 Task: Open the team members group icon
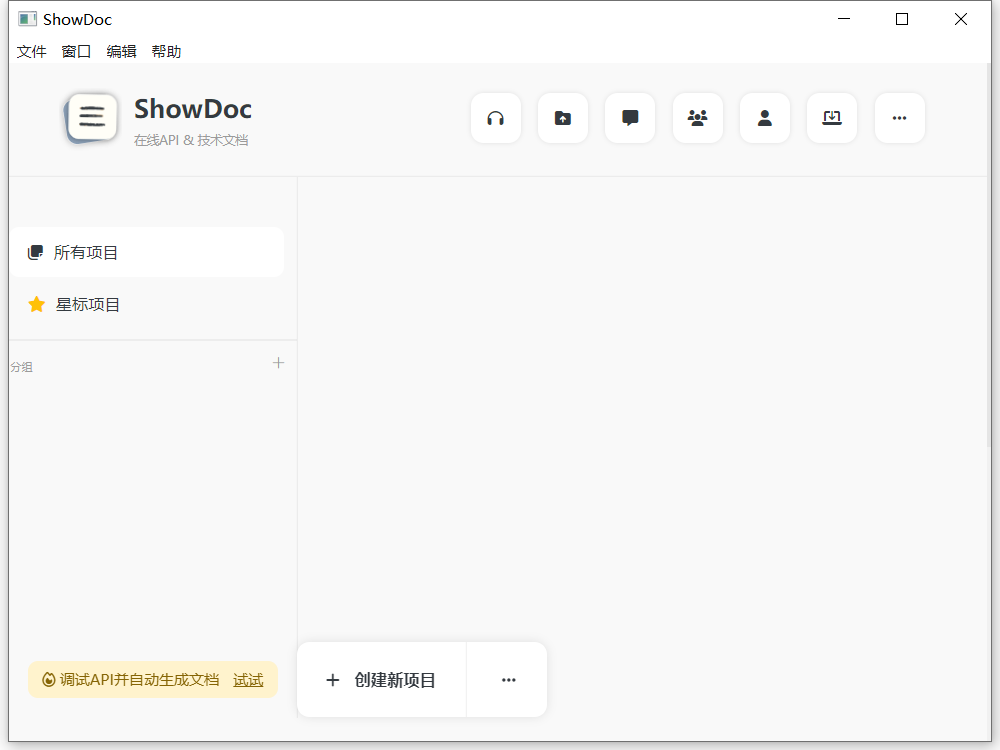click(x=698, y=118)
